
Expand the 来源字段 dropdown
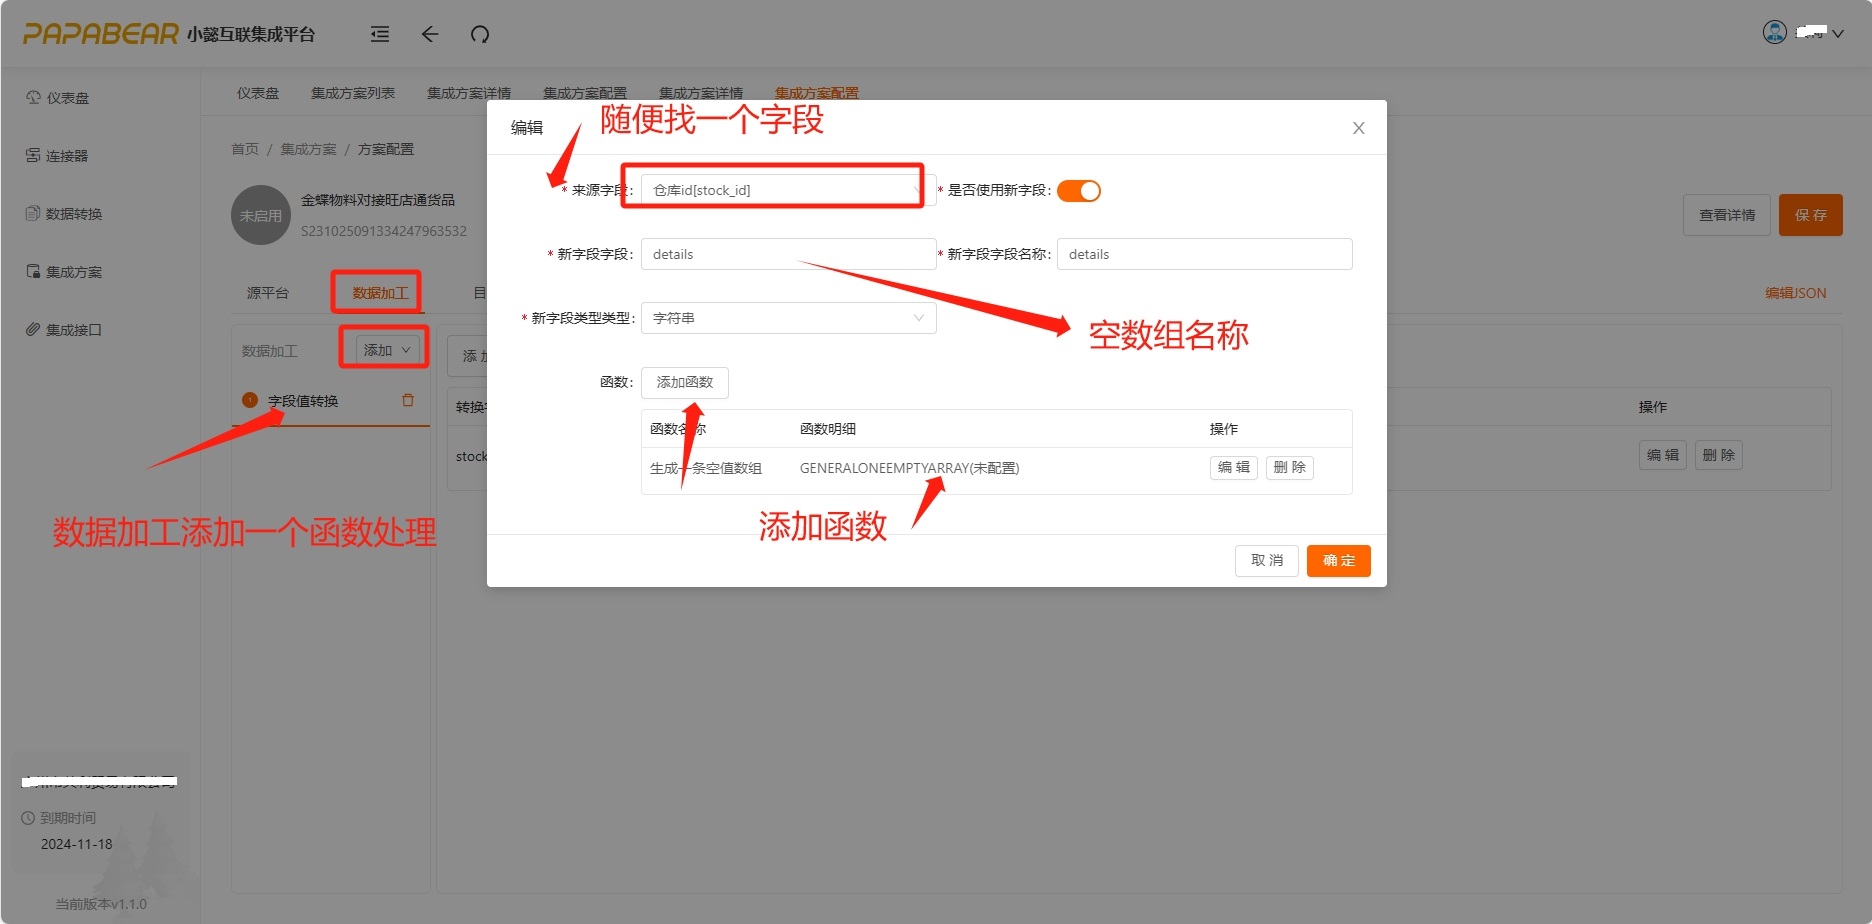click(787, 190)
